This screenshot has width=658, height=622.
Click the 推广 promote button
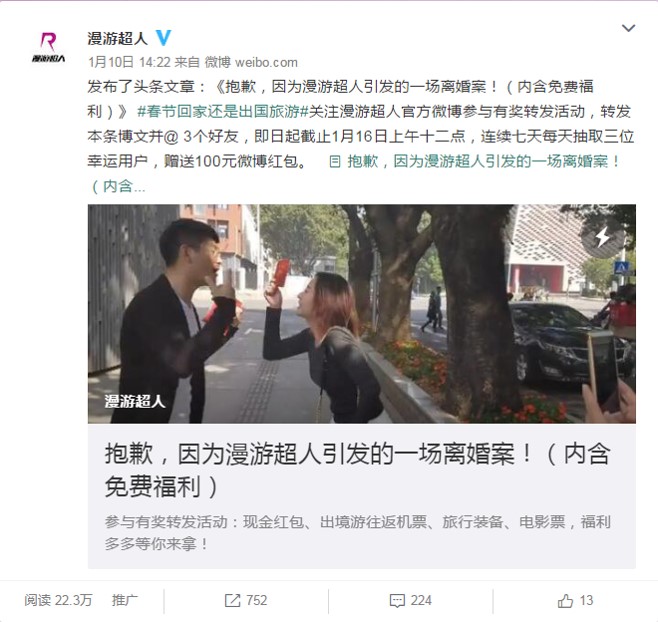point(125,600)
